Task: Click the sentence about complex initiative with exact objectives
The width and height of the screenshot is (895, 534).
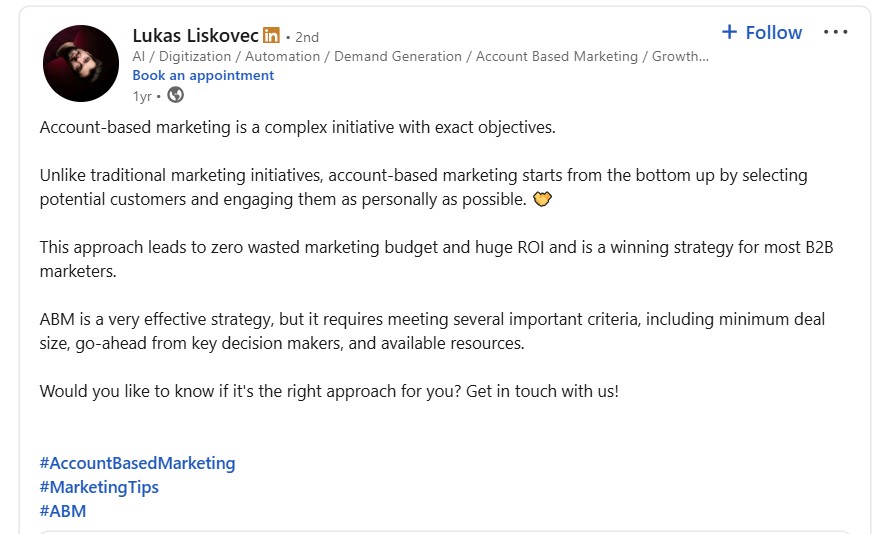Action: click(297, 127)
